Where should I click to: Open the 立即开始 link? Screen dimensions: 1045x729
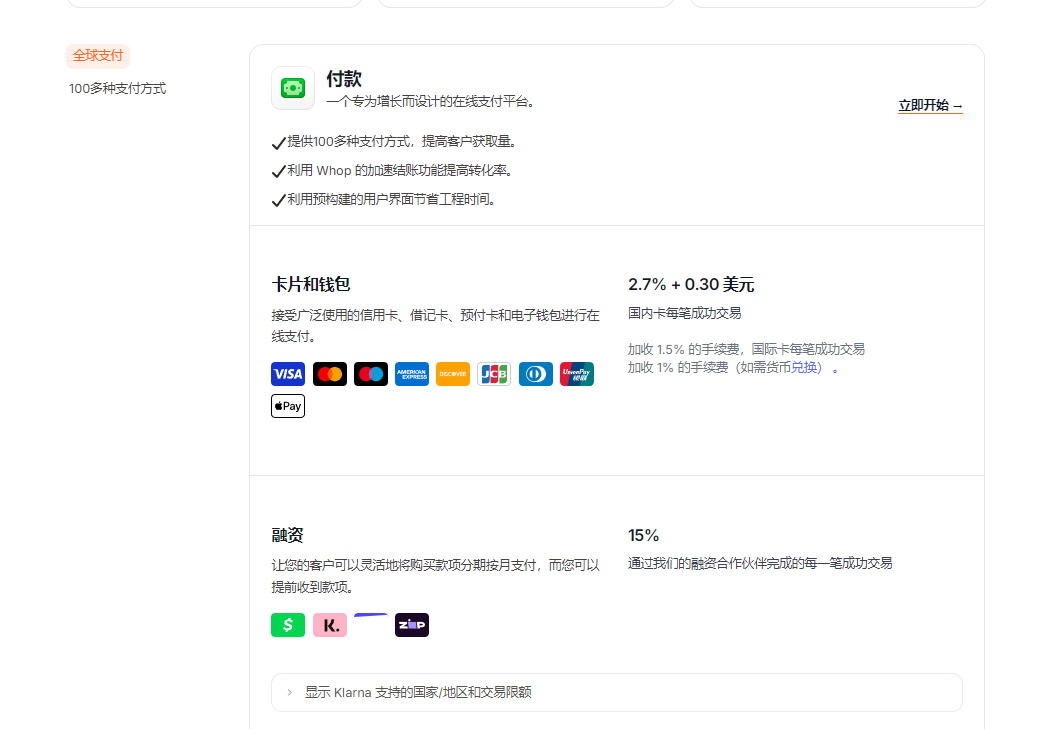(x=930, y=105)
